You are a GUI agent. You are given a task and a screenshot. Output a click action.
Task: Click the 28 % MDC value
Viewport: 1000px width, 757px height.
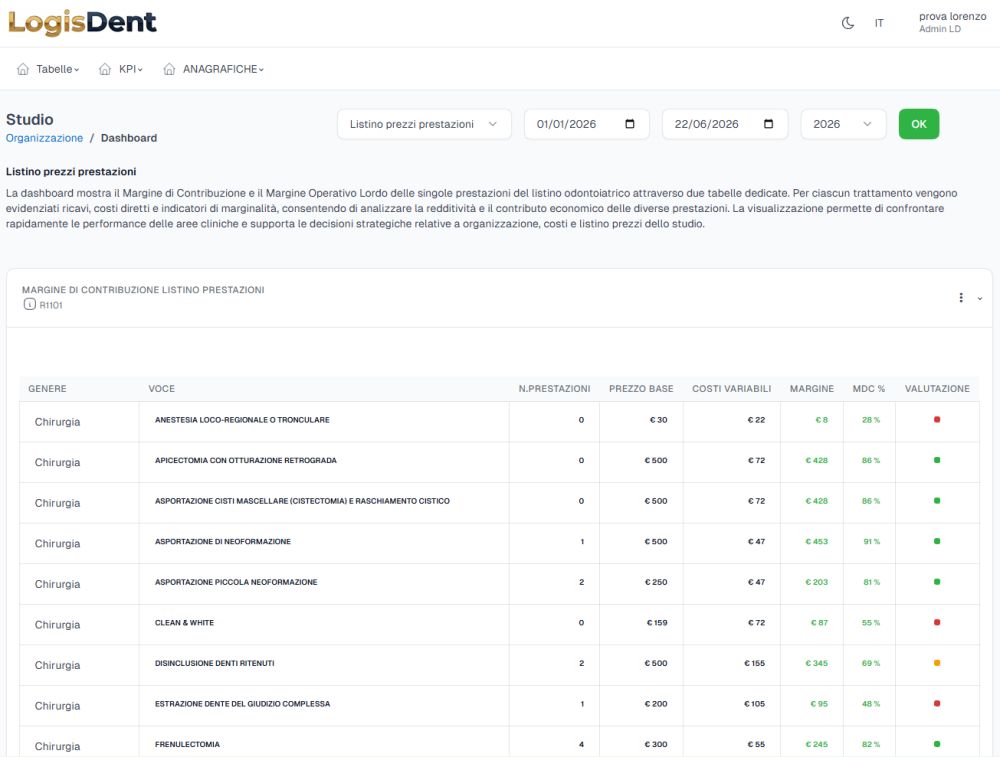pyautogui.click(x=871, y=420)
